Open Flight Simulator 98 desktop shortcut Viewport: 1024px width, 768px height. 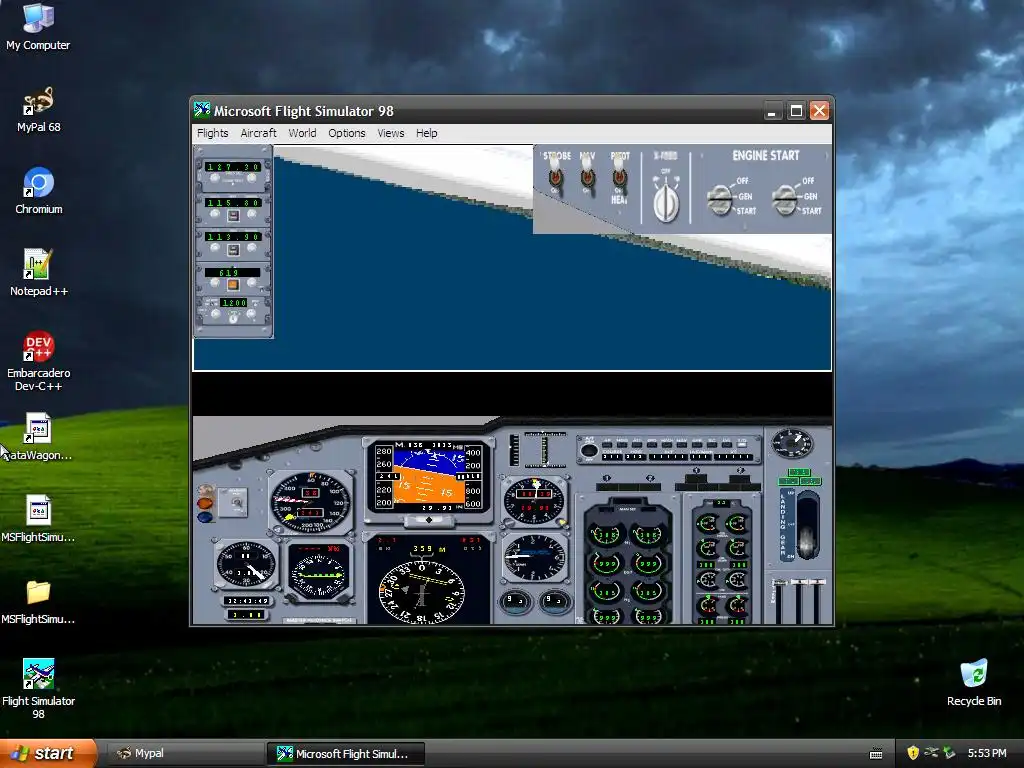39,689
